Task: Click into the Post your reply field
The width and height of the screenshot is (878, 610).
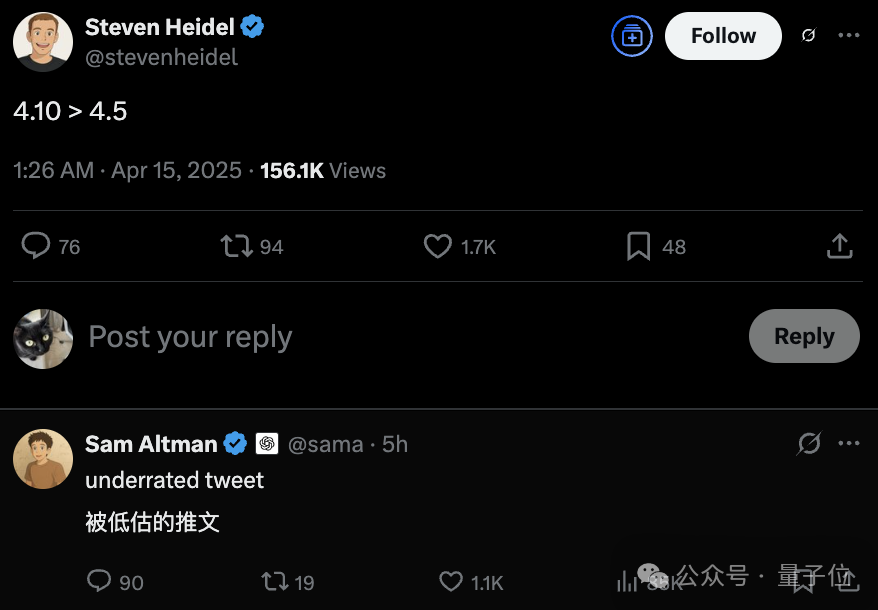Action: 400,337
